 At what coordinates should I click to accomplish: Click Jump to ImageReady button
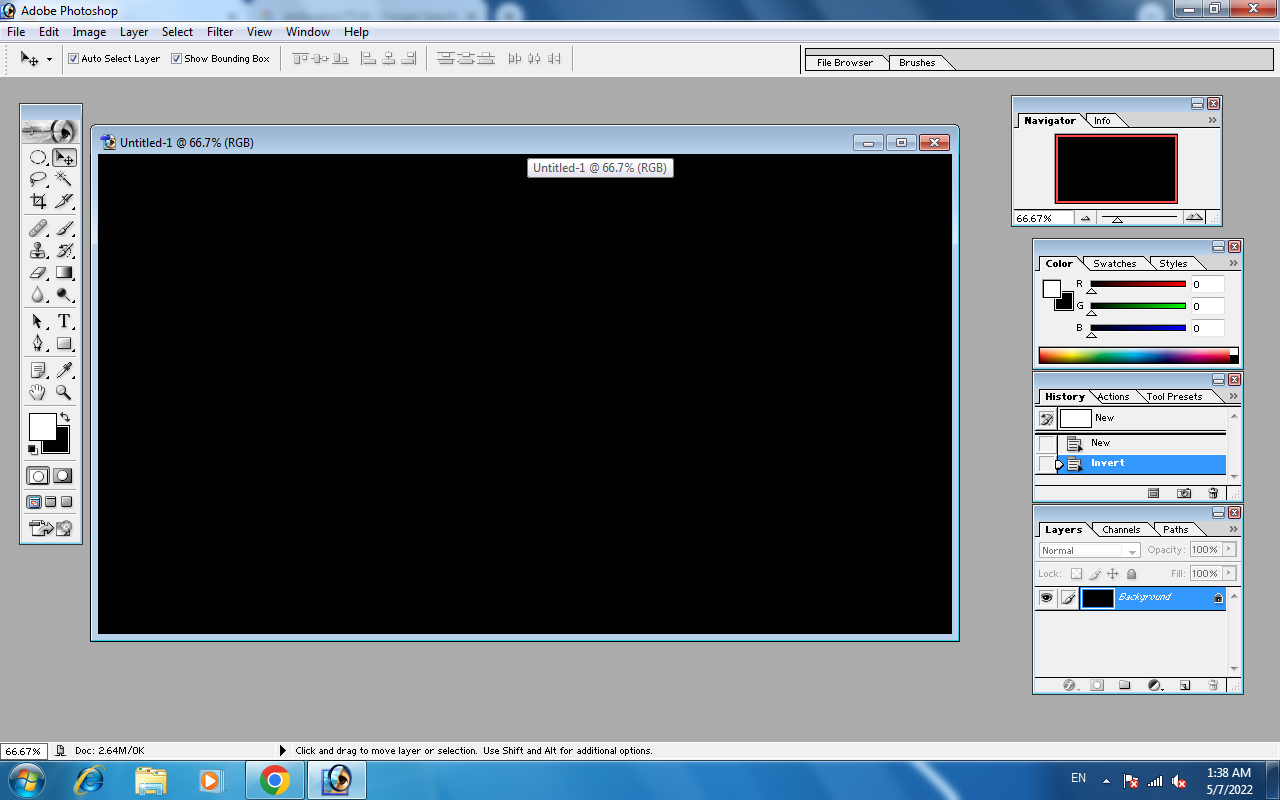[51, 527]
